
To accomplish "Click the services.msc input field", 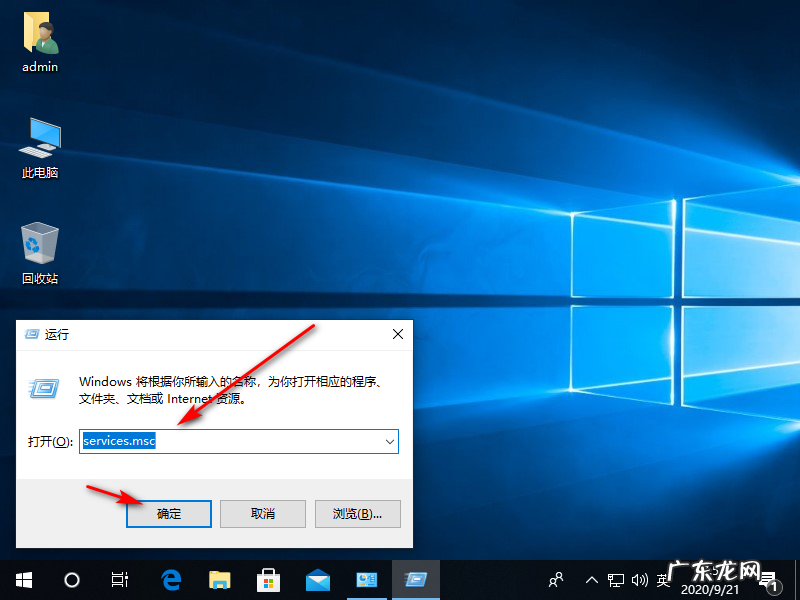I will pyautogui.click(x=230, y=441).
